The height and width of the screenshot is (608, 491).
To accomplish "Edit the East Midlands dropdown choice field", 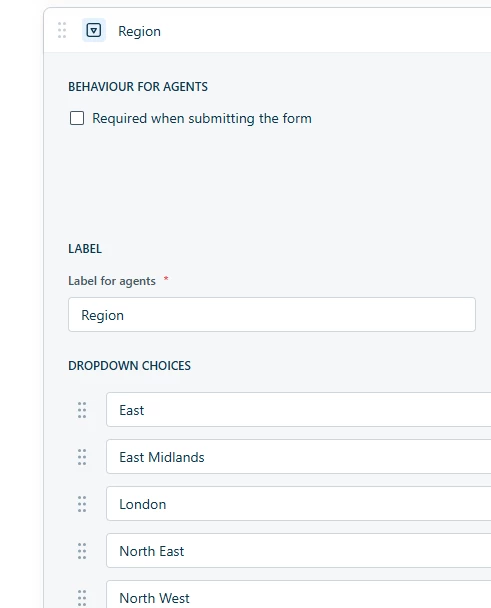I will (299, 456).
